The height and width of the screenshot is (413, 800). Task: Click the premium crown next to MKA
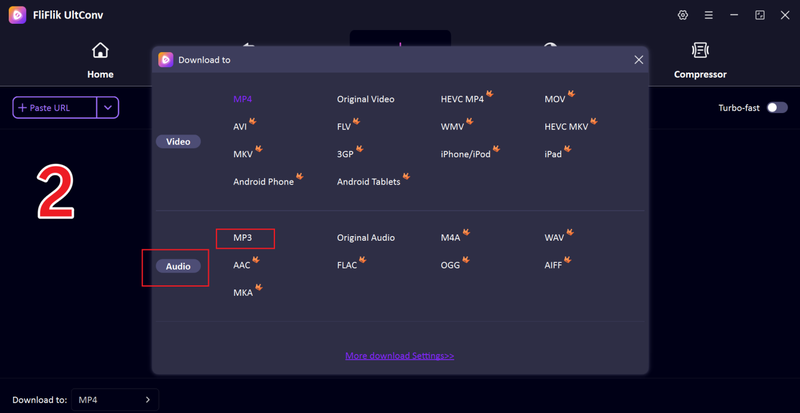pos(259,288)
